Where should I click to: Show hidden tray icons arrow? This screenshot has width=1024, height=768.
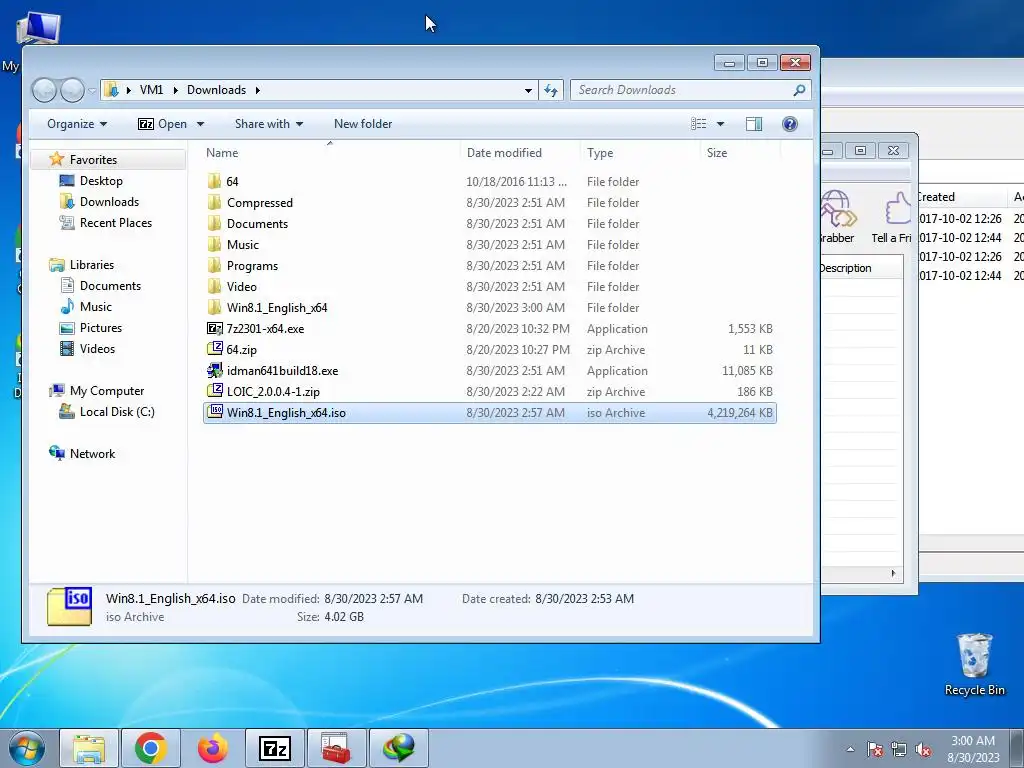[850, 749]
